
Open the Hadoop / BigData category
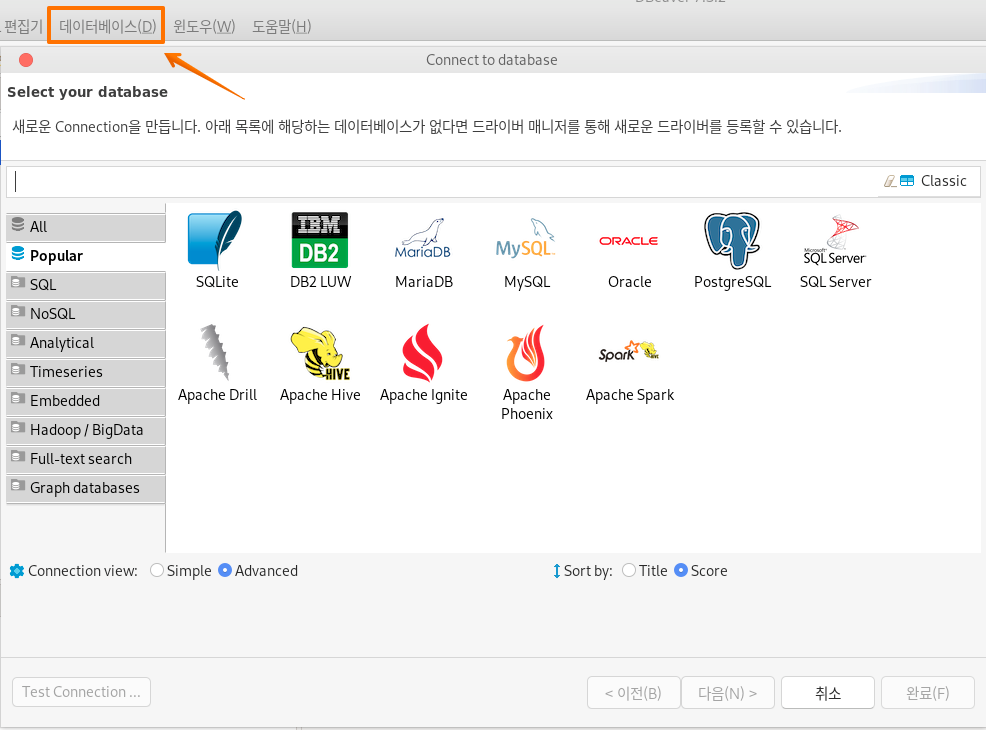pos(86,430)
